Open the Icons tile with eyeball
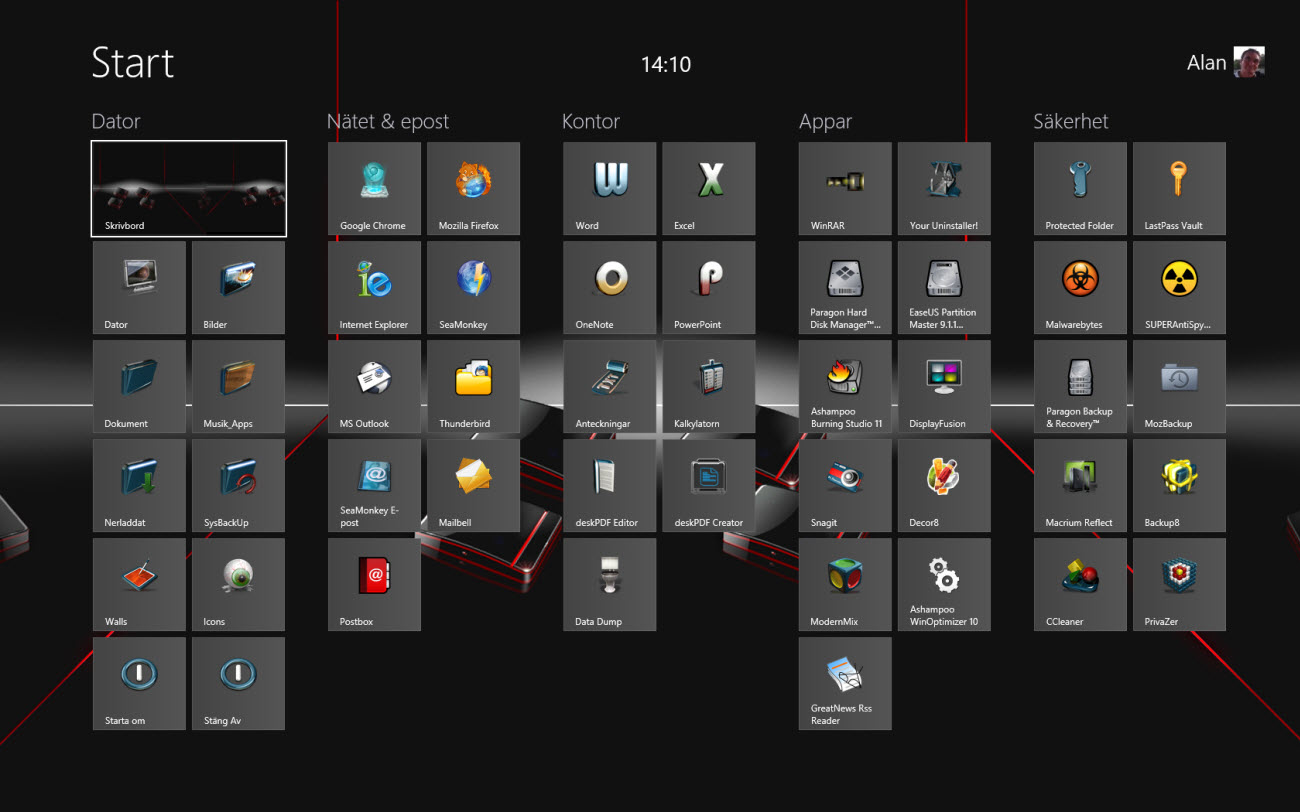The image size is (1300, 812). coord(238,584)
